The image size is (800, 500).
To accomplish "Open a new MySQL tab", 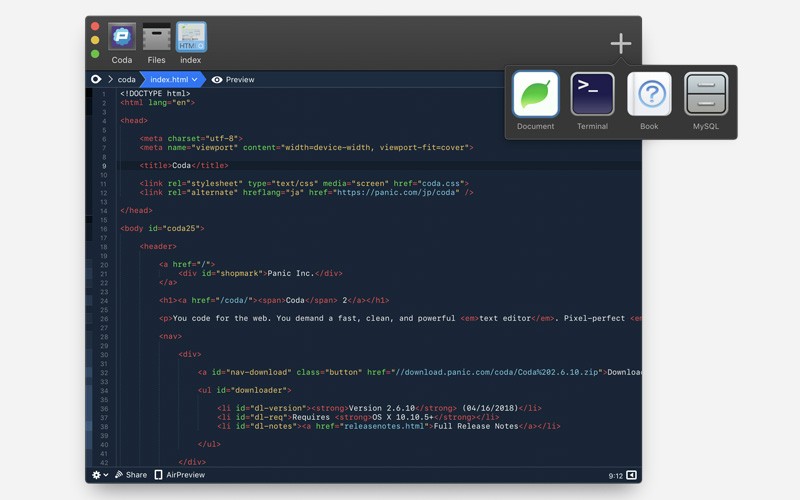I will pos(706,94).
